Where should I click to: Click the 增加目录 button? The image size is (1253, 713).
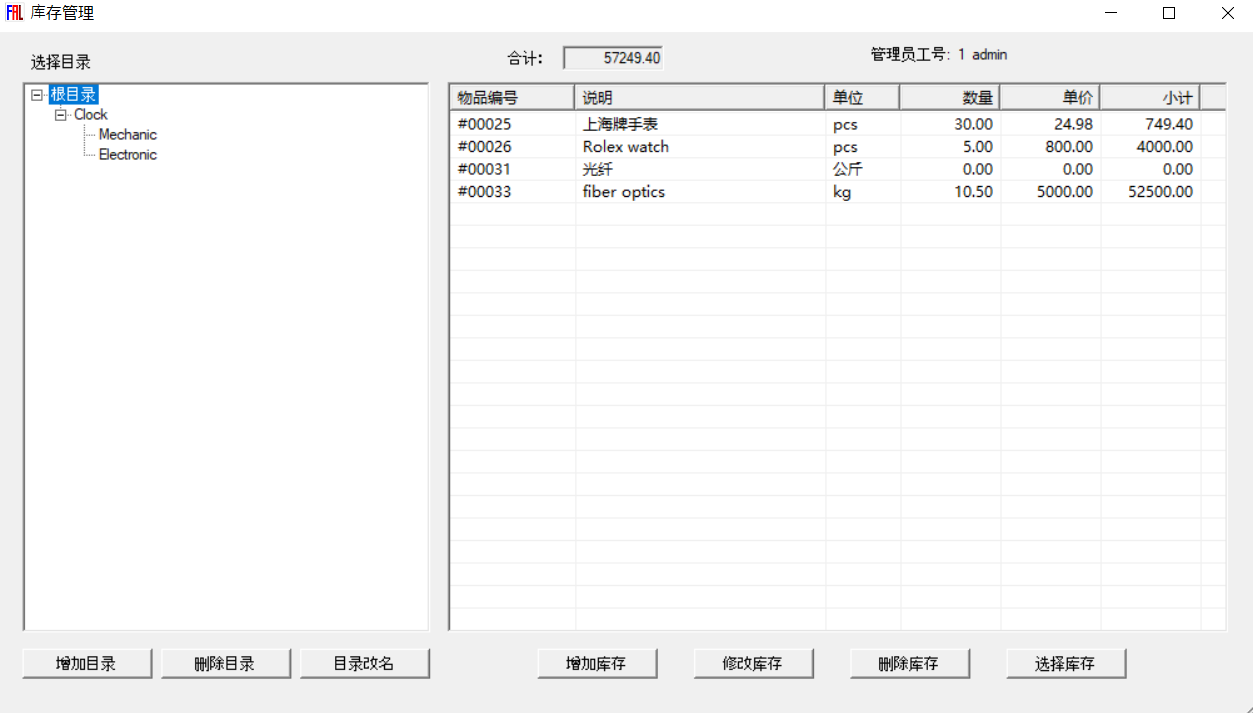(87, 664)
